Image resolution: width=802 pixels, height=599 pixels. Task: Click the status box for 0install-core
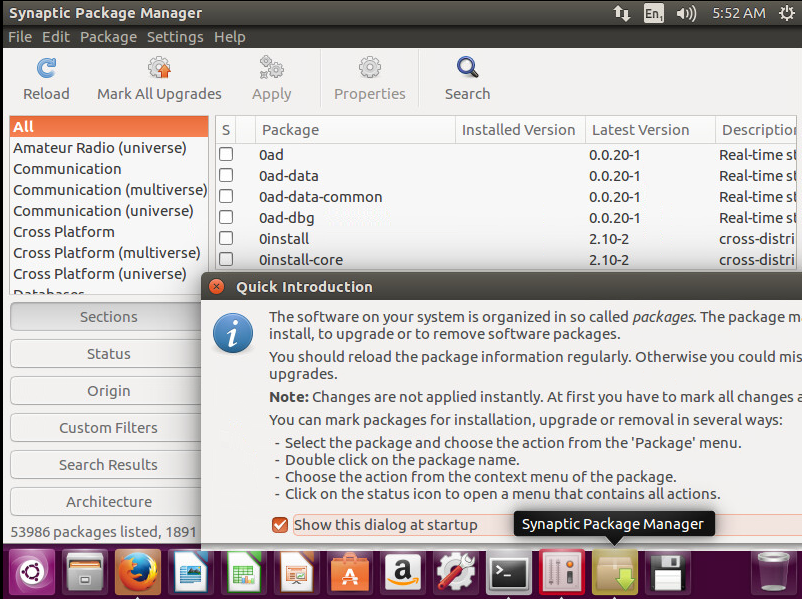[226, 259]
